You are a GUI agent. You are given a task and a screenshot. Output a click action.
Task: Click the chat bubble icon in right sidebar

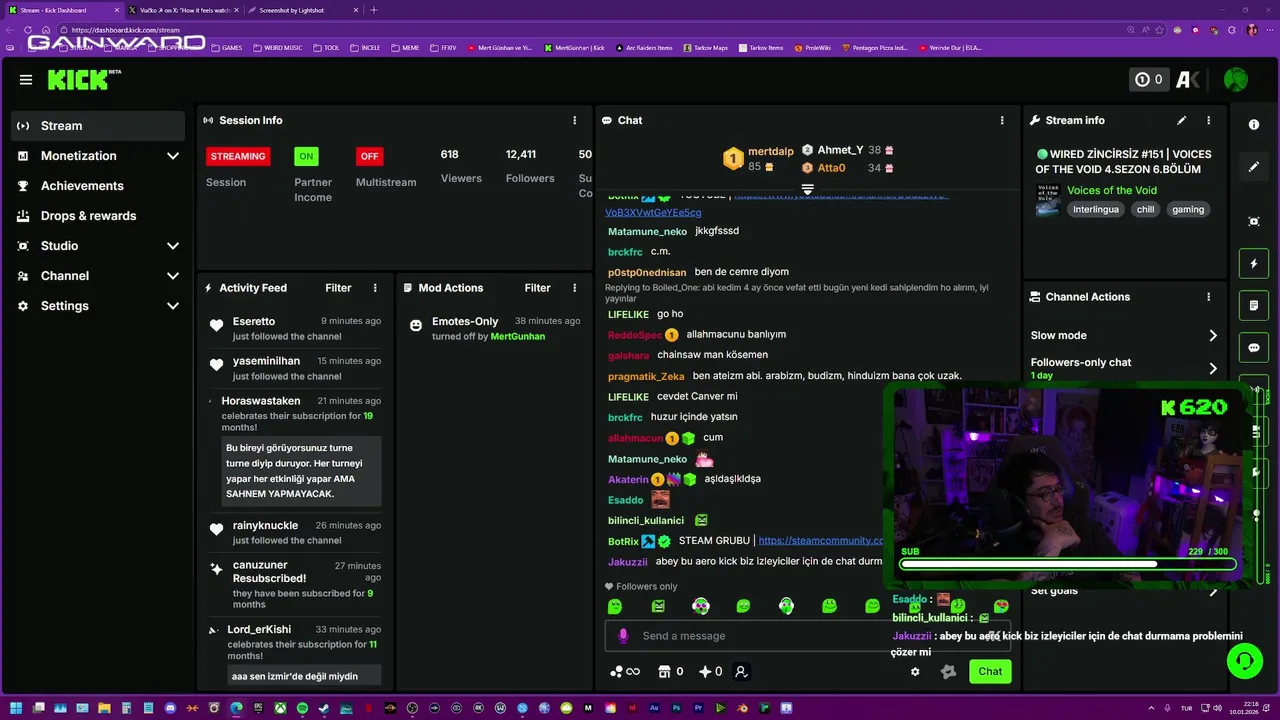click(1254, 348)
